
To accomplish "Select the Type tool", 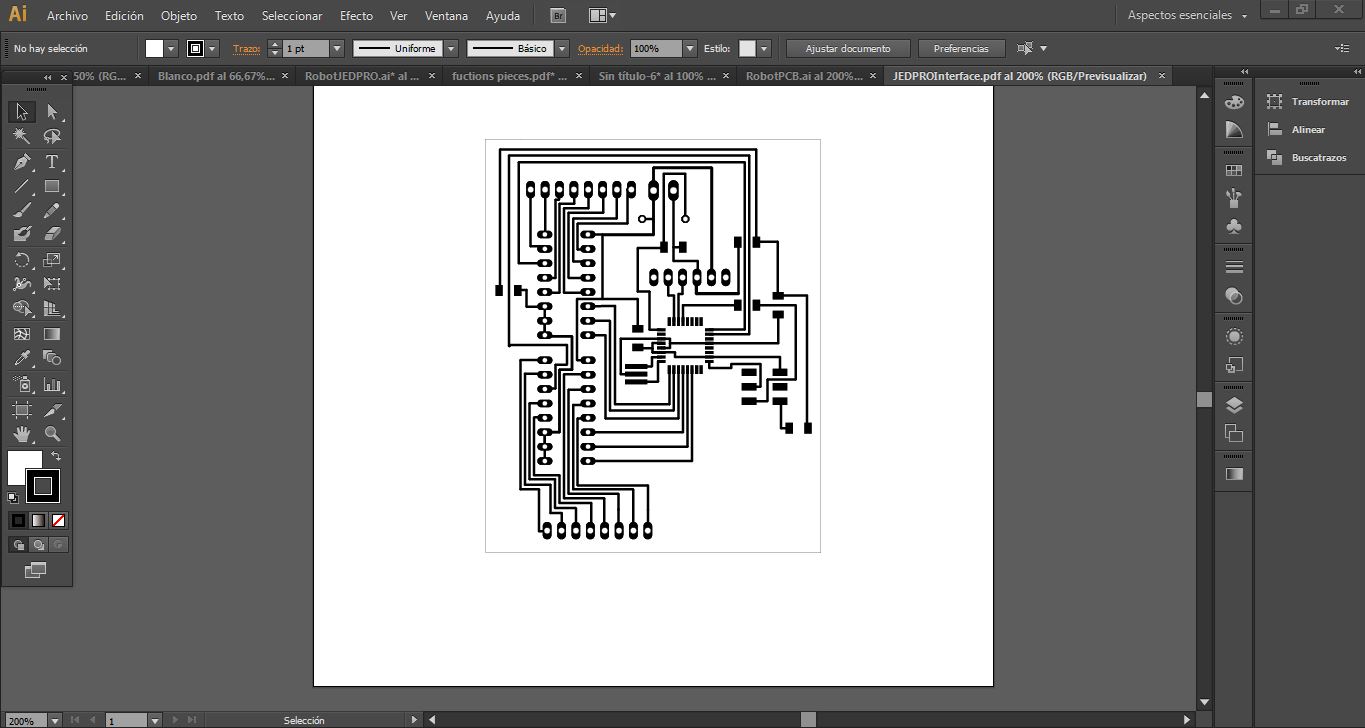I will 52,162.
